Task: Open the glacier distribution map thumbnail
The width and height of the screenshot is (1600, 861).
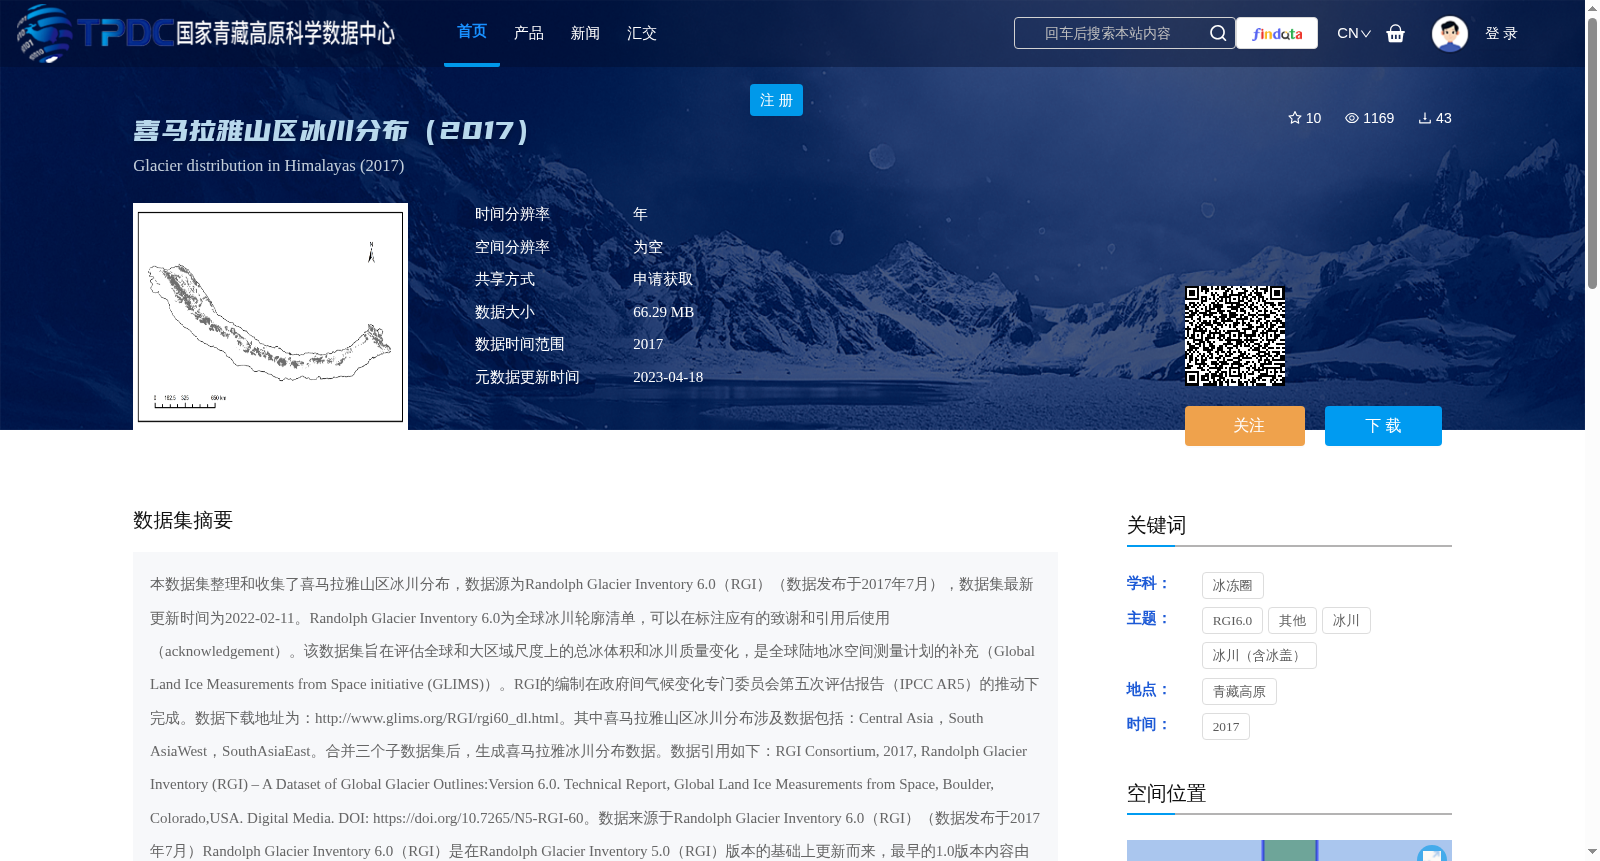Action: point(270,317)
